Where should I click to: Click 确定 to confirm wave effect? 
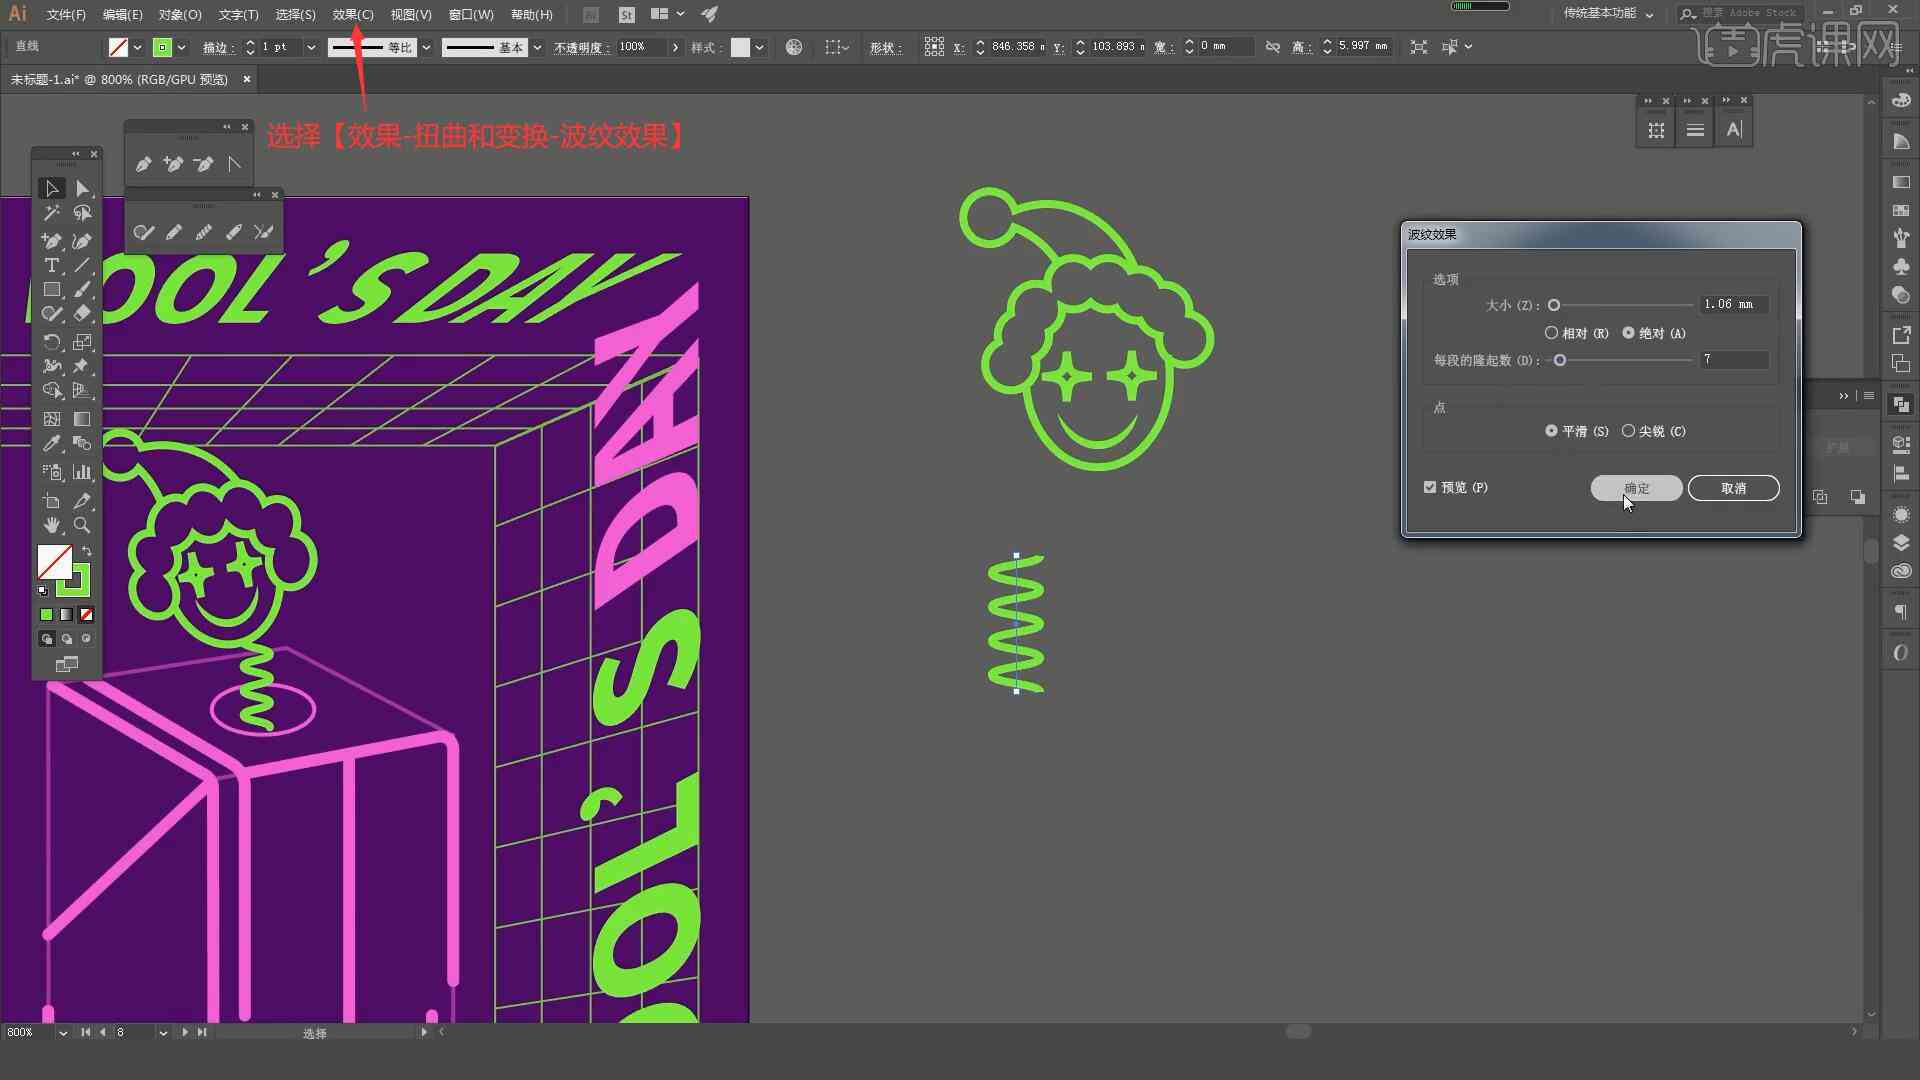[x=1634, y=488]
